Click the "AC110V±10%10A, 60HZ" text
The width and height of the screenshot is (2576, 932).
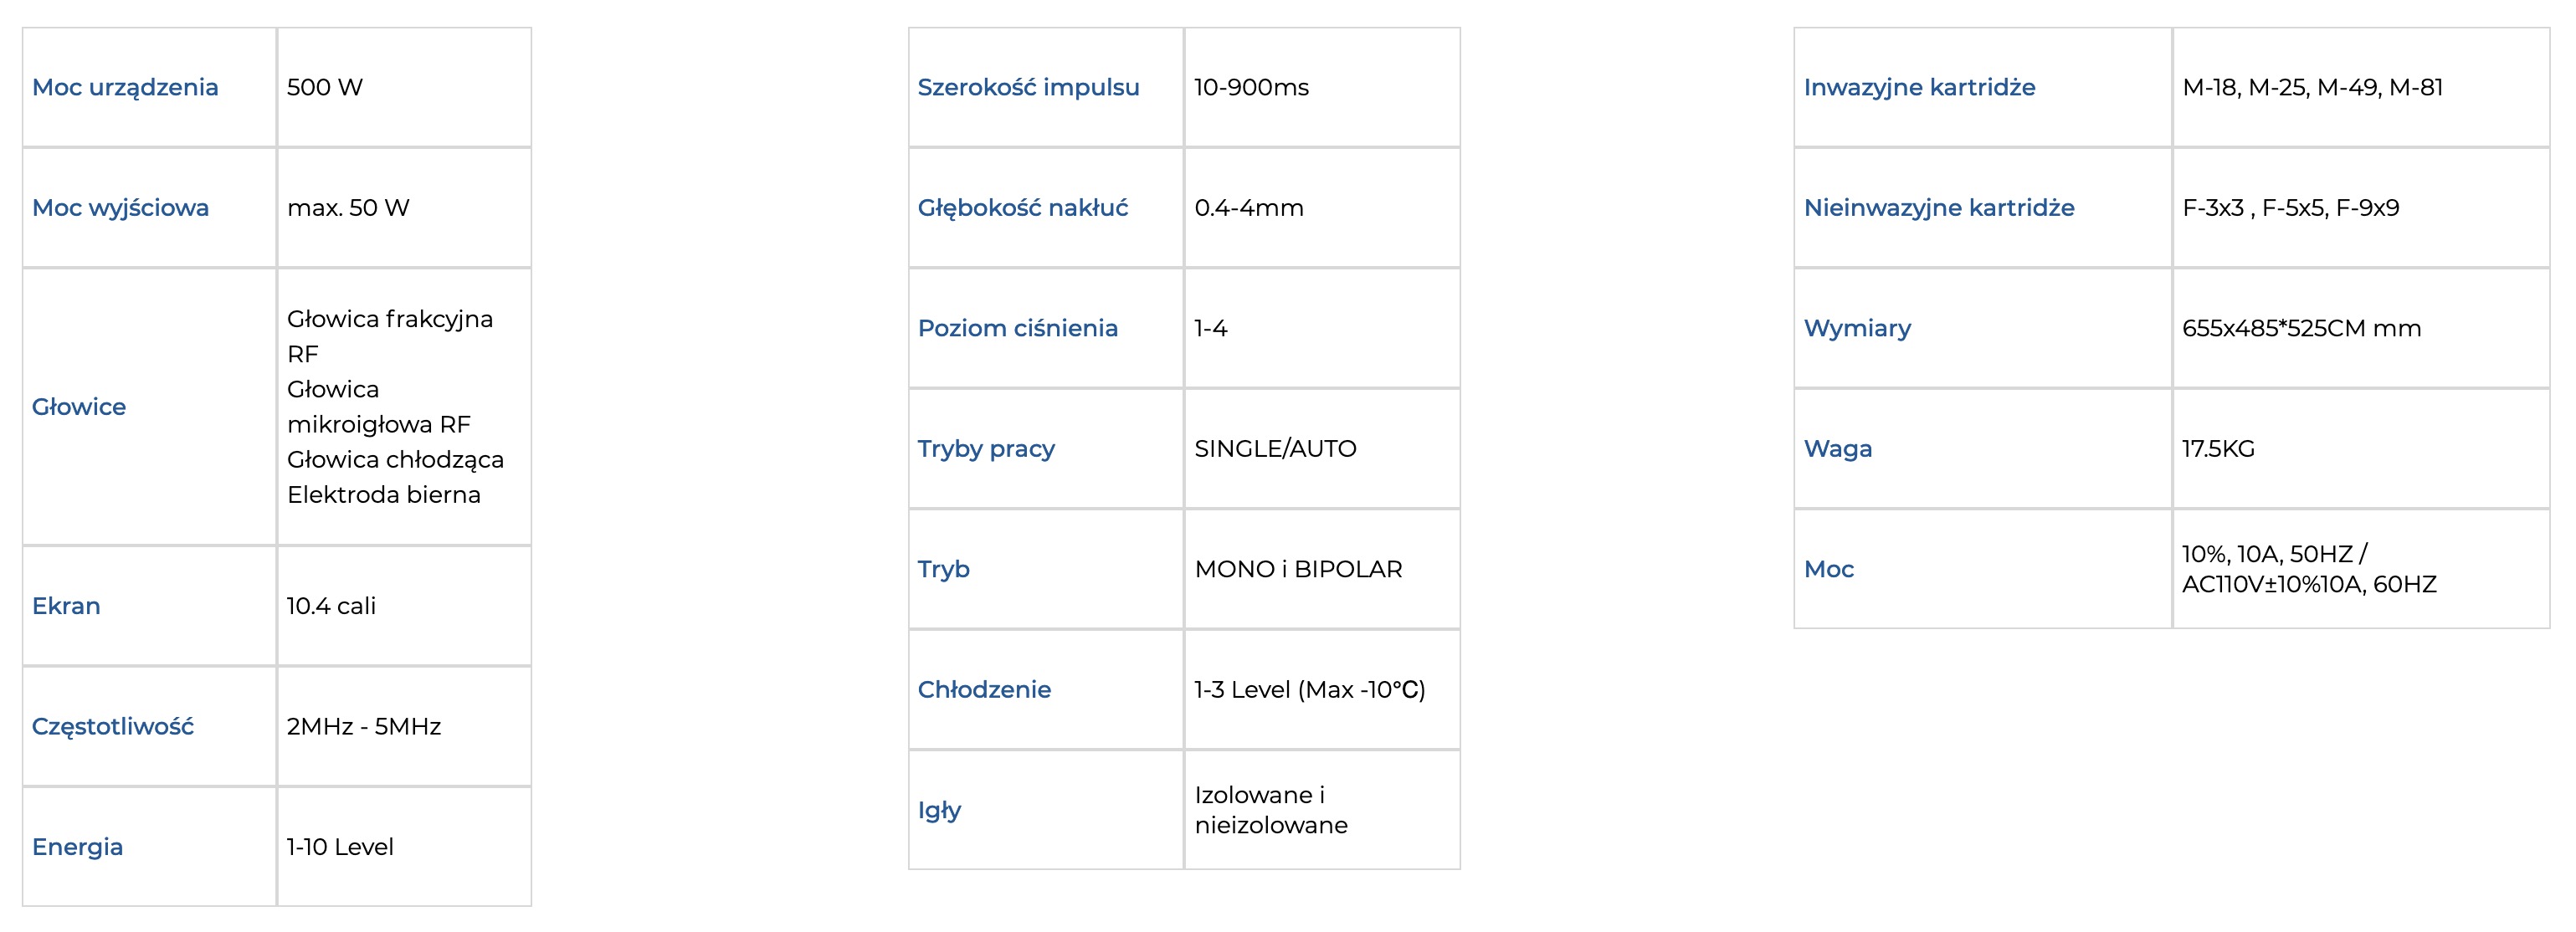coord(2309,585)
